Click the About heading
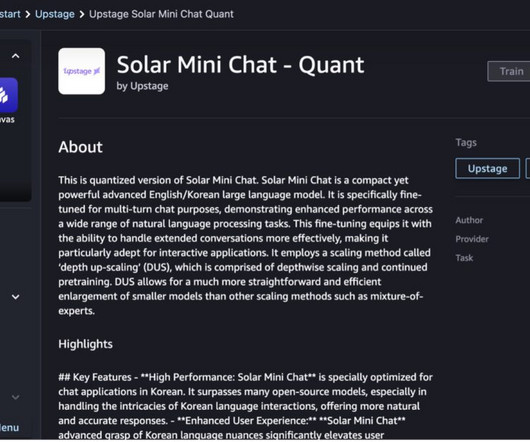The height and width of the screenshot is (442, 530). pyautogui.click(x=80, y=147)
